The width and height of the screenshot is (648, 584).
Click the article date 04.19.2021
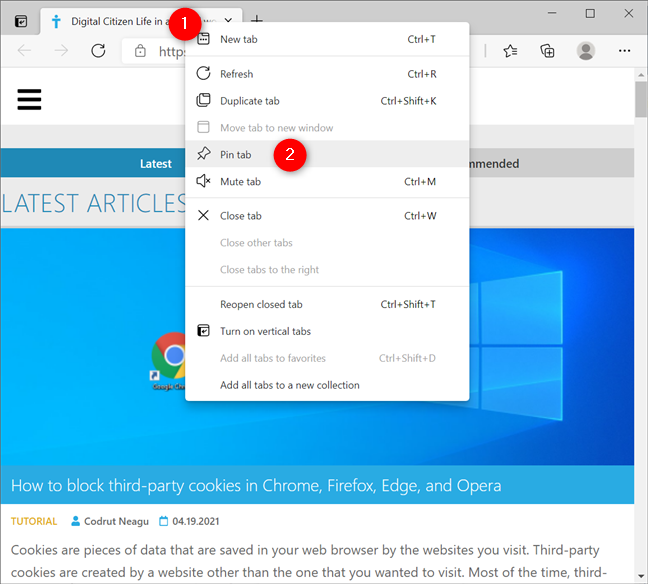195,521
